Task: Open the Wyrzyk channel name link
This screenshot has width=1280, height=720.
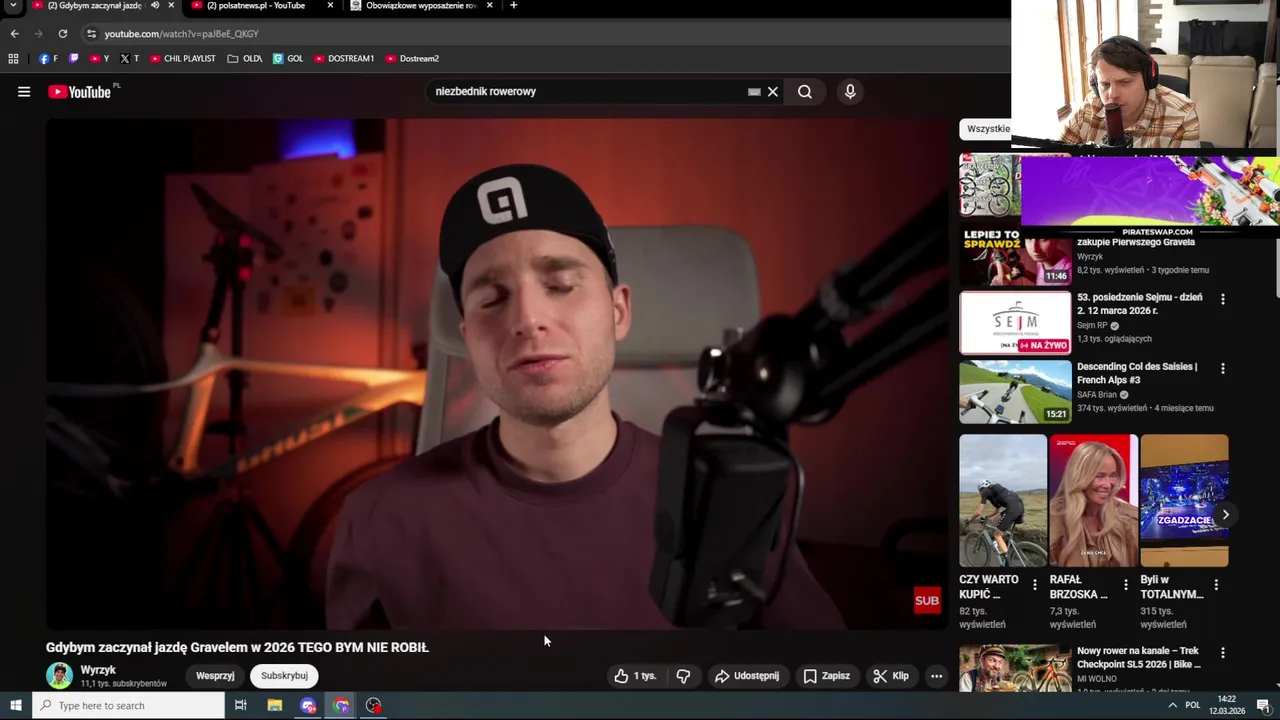Action: point(98,670)
